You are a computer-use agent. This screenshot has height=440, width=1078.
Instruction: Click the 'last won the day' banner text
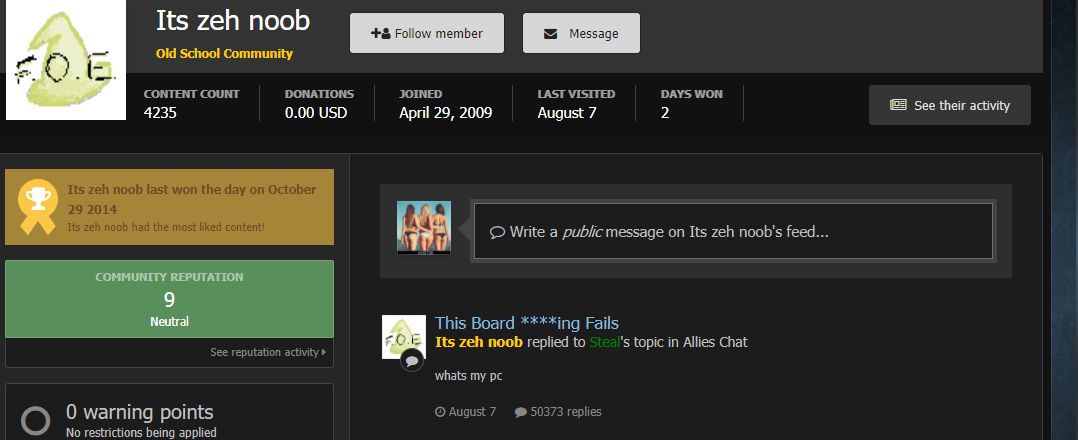(192, 199)
